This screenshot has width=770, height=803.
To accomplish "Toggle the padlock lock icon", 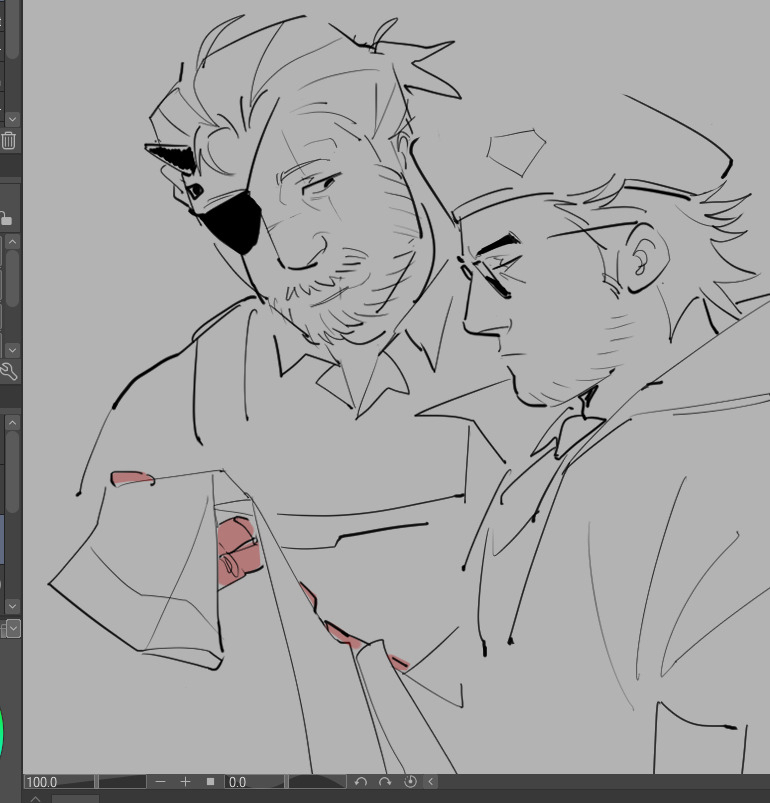I will tap(5, 217).
